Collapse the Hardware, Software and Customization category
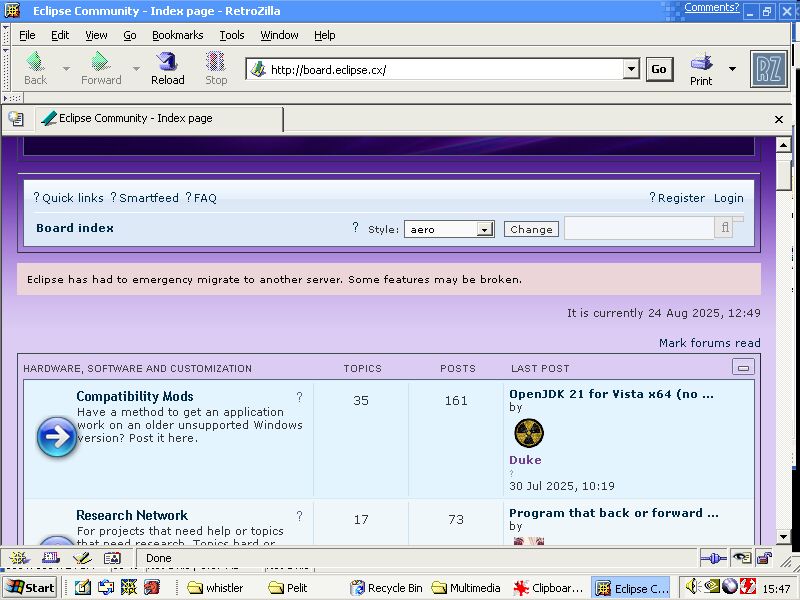 point(743,367)
